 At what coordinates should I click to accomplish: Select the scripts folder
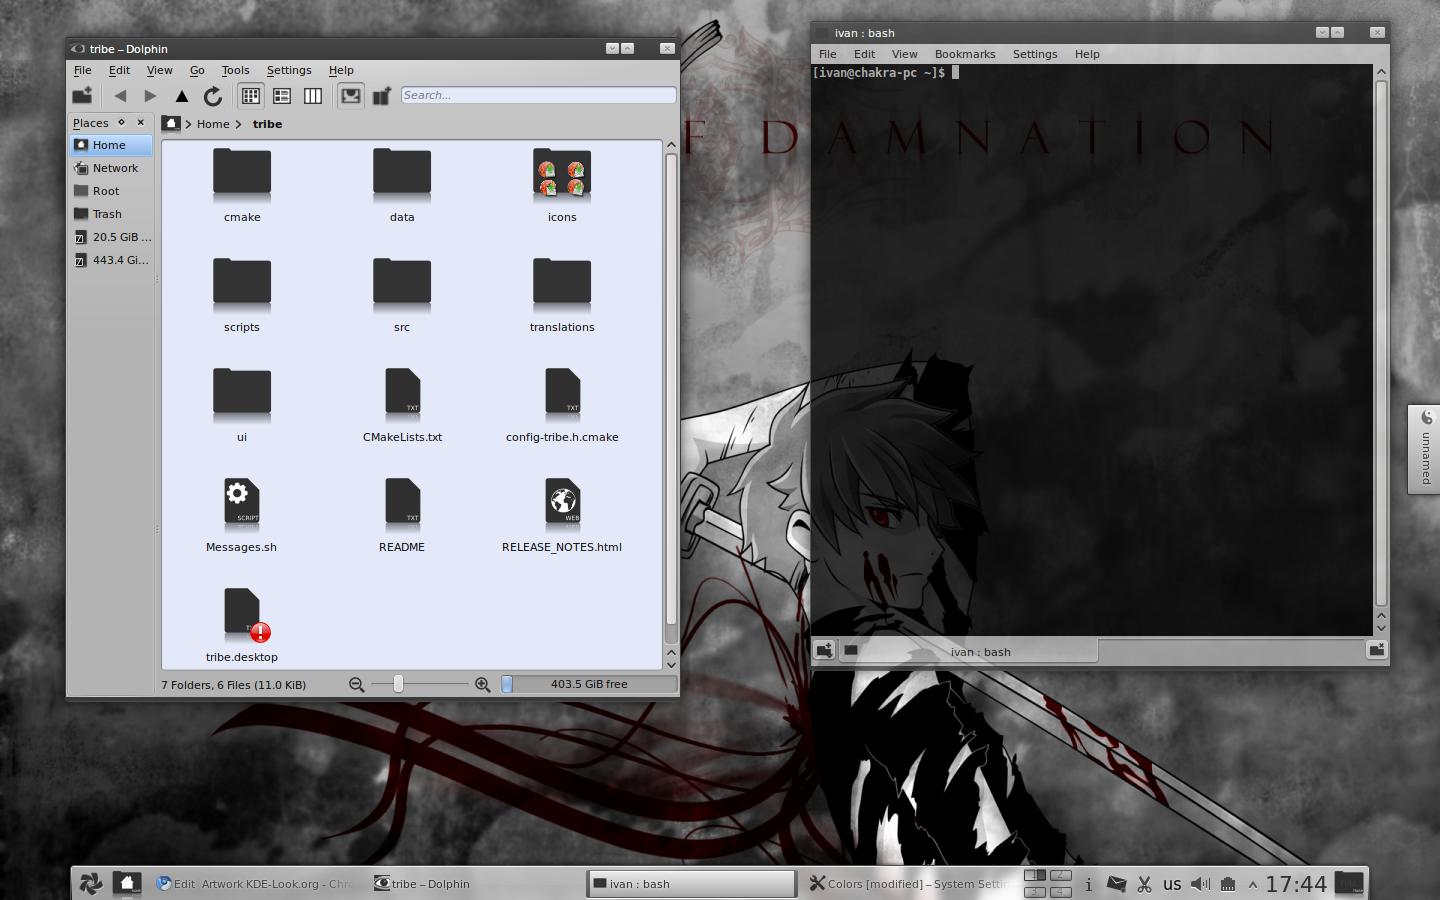click(x=242, y=294)
